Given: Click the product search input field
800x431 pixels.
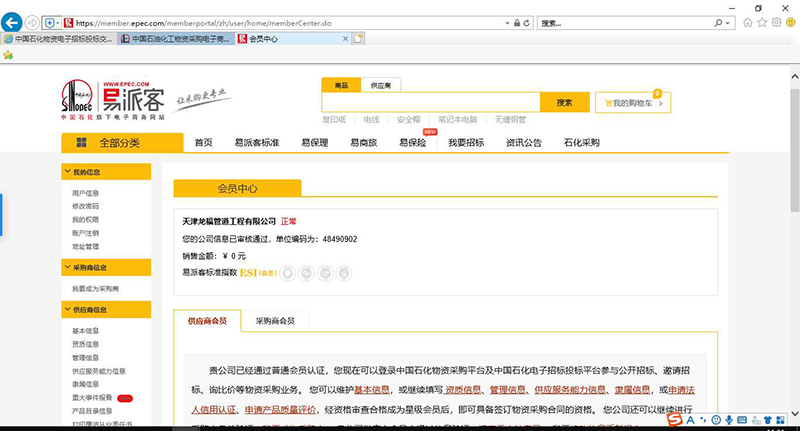Looking at the screenshot, I should coord(431,103).
